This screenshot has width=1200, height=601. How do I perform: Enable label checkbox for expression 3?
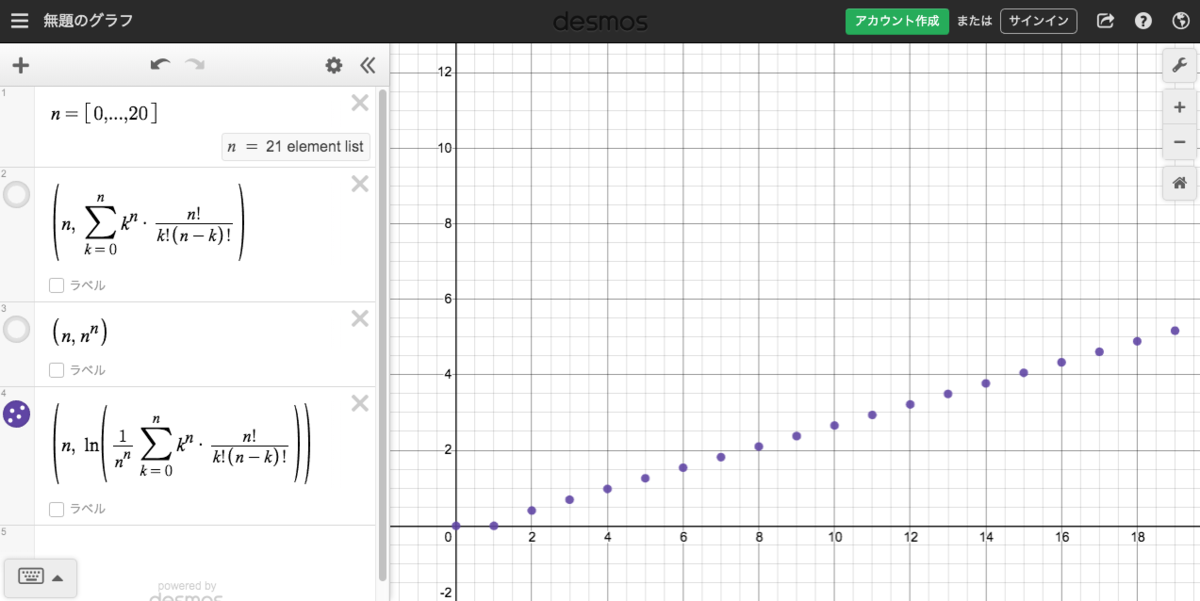pos(57,370)
